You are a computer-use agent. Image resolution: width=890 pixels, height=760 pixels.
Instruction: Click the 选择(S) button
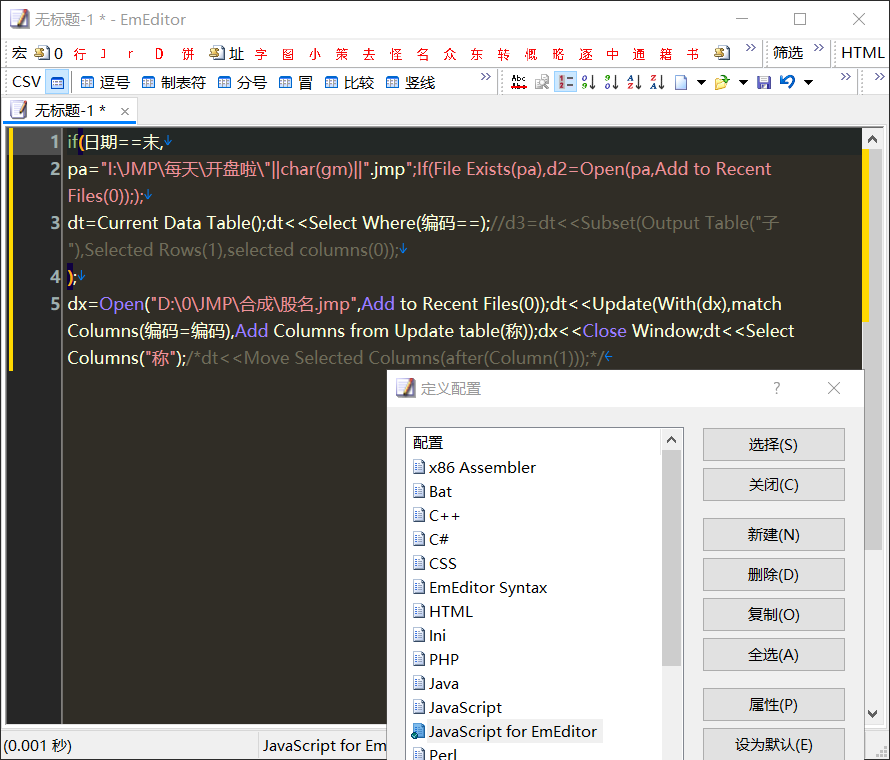(773, 444)
